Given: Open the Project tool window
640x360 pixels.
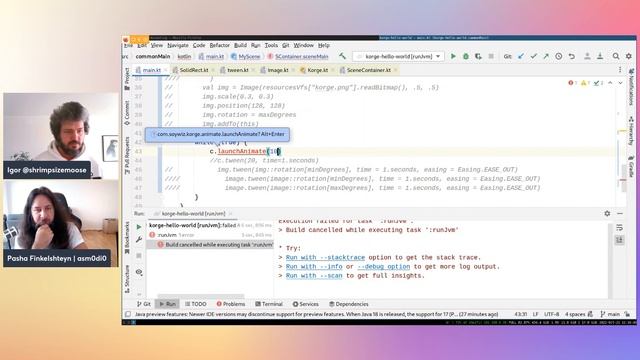Looking at the screenshot, I should point(127,79).
